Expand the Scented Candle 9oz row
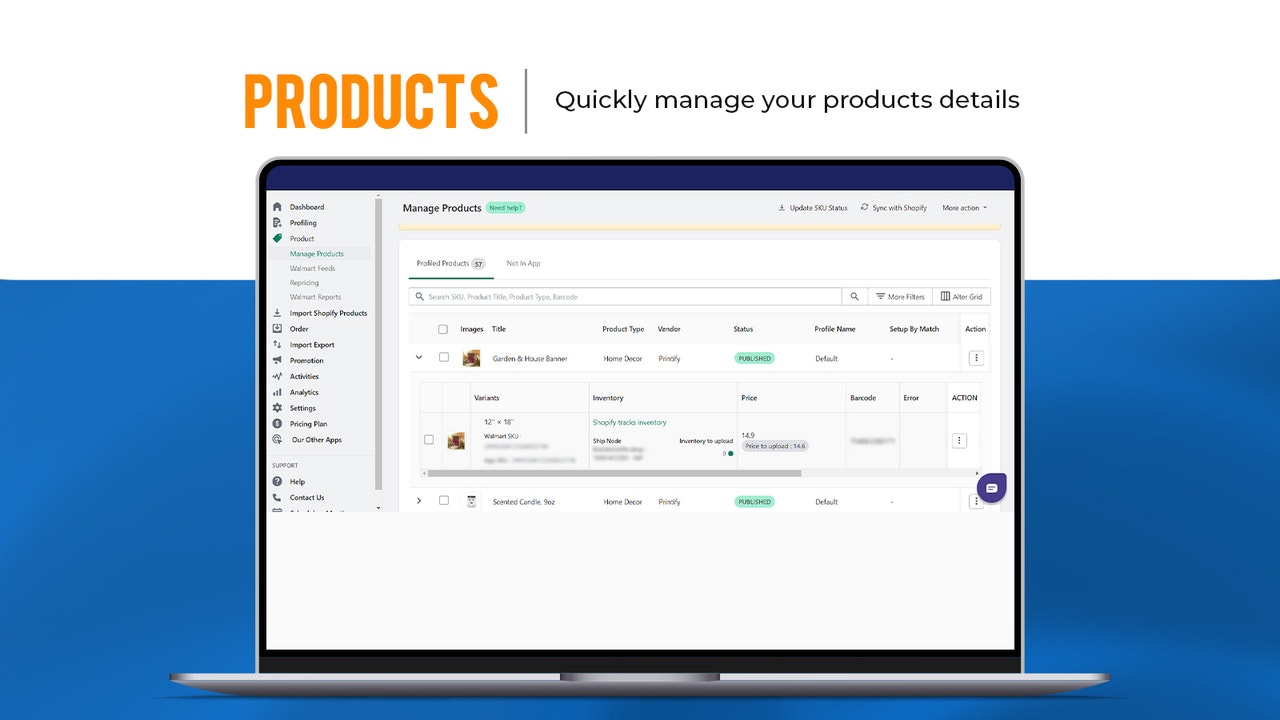 coord(419,500)
